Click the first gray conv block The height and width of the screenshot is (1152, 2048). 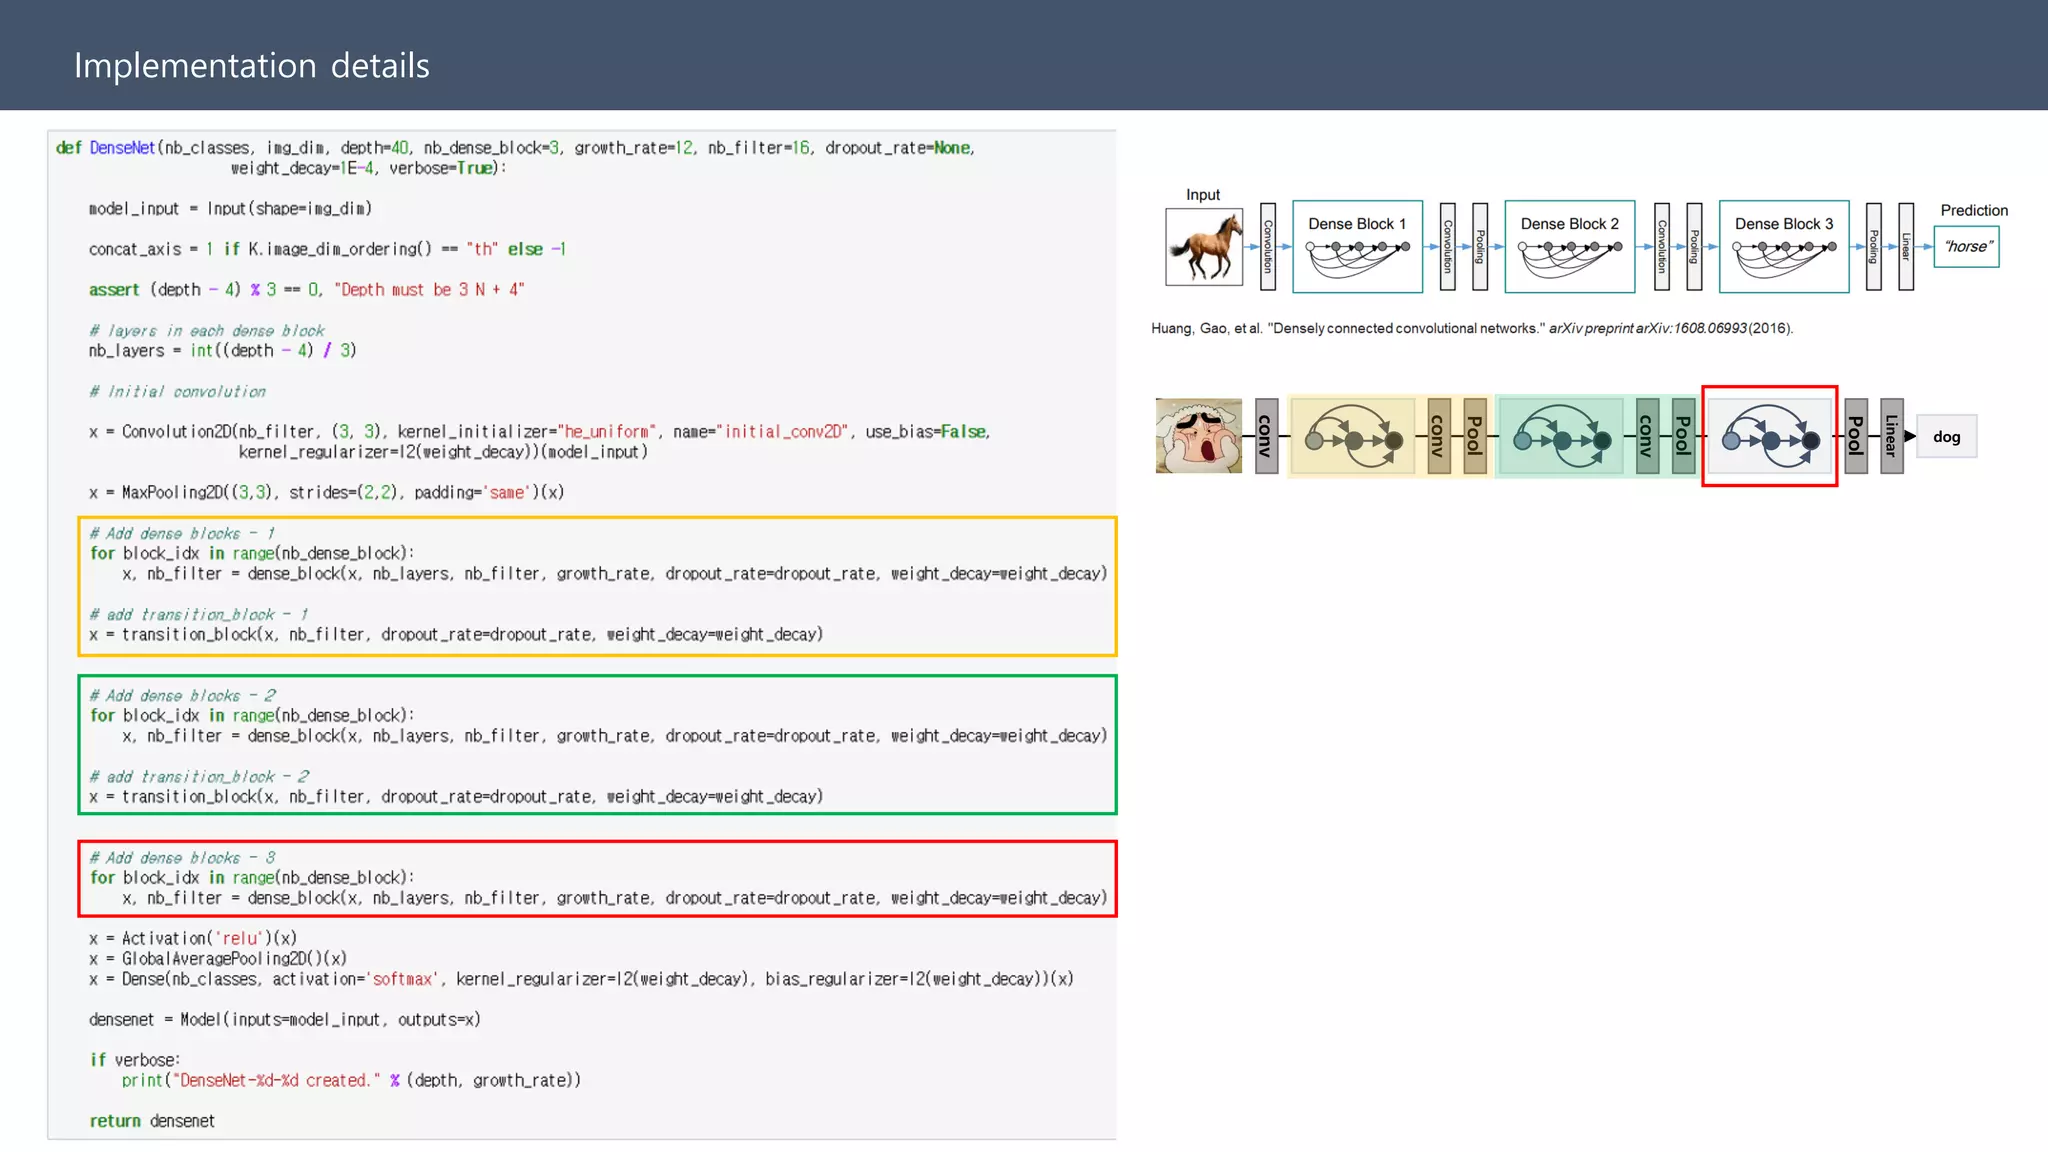click(x=1266, y=436)
